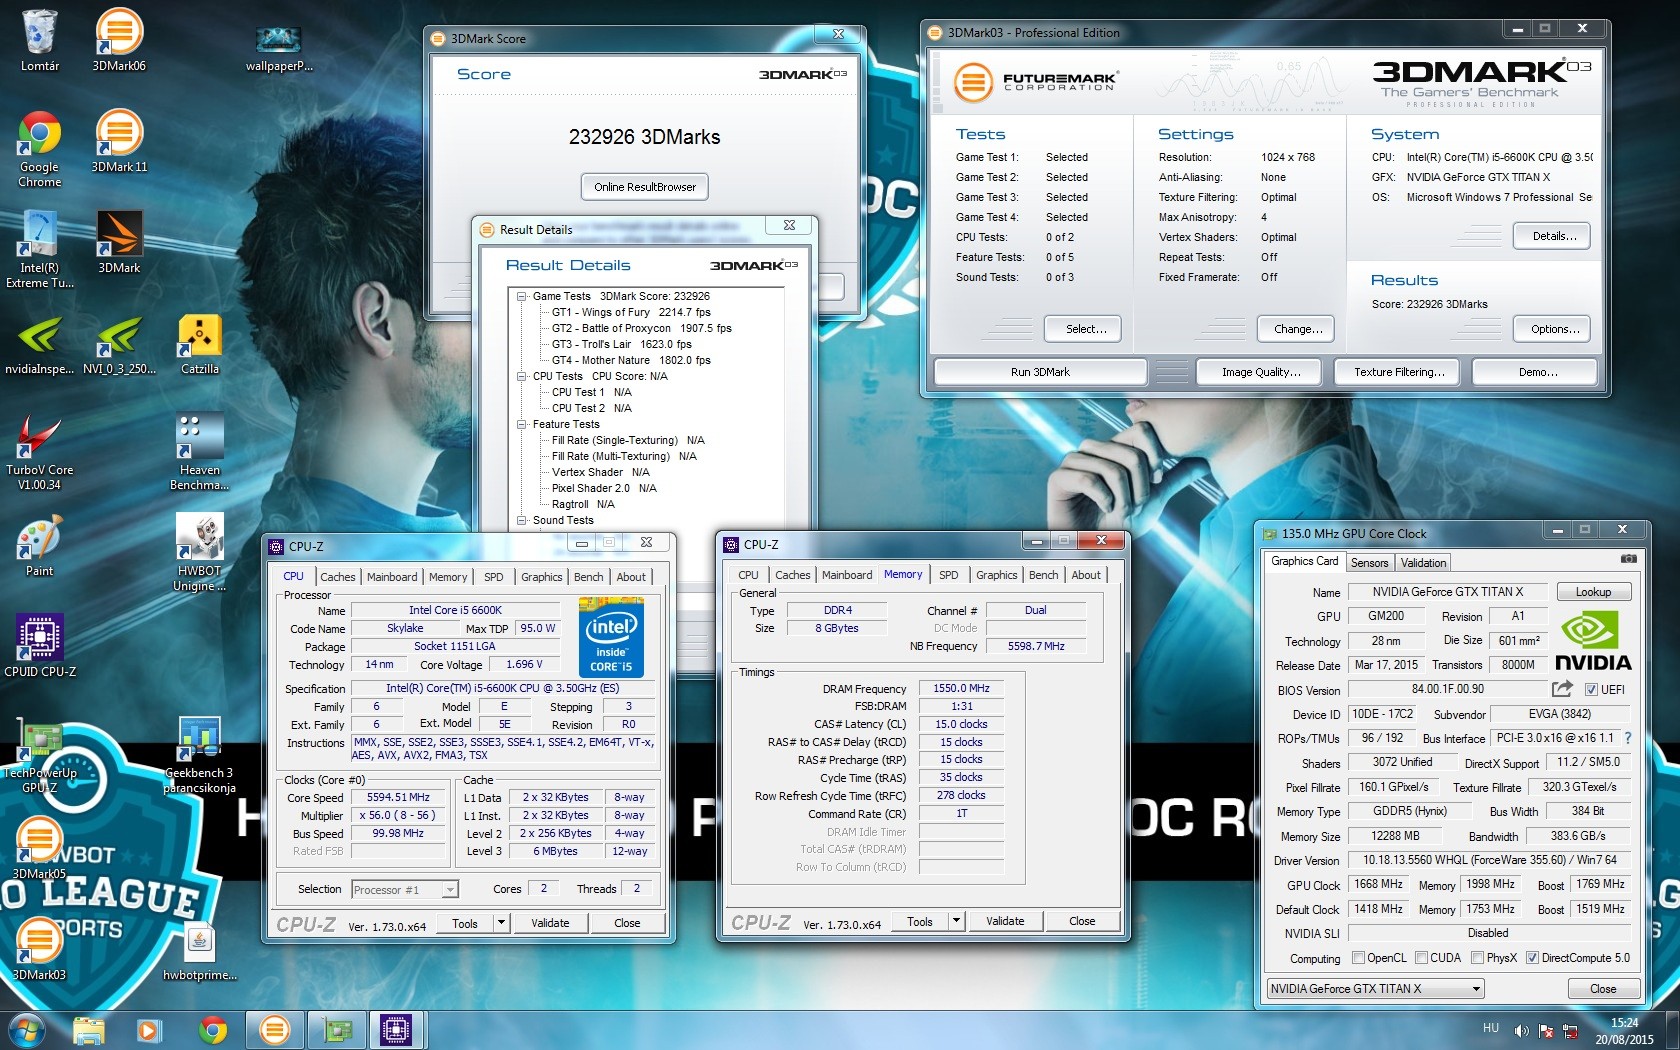This screenshot has height=1050, width=1680.
Task: Open the Processor #1 selection dropdown
Action: coord(405,890)
